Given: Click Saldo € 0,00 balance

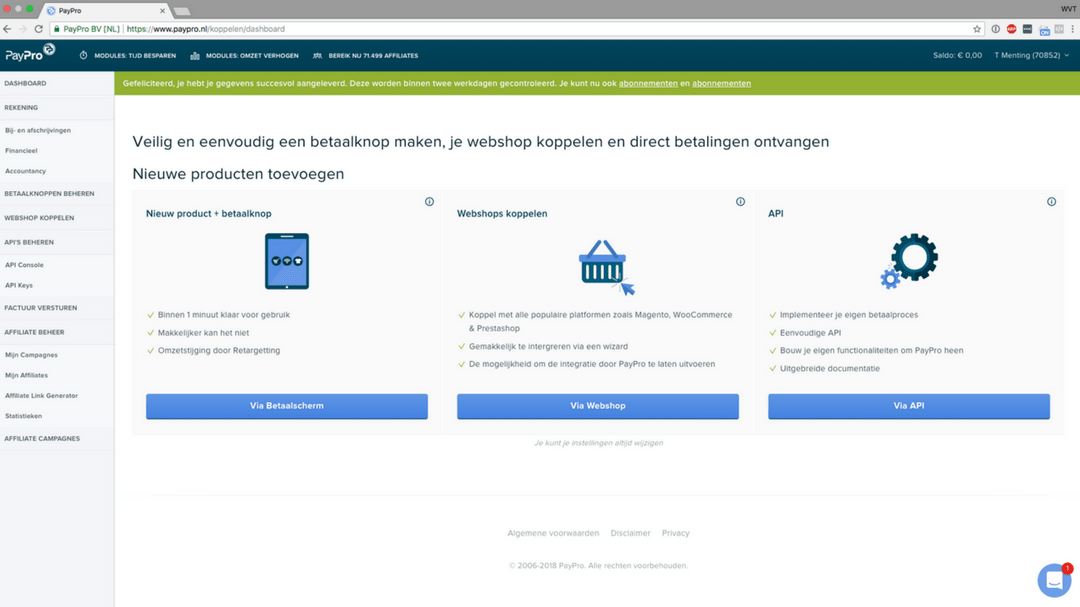Looking at the screenshot, I should [957, 55].
